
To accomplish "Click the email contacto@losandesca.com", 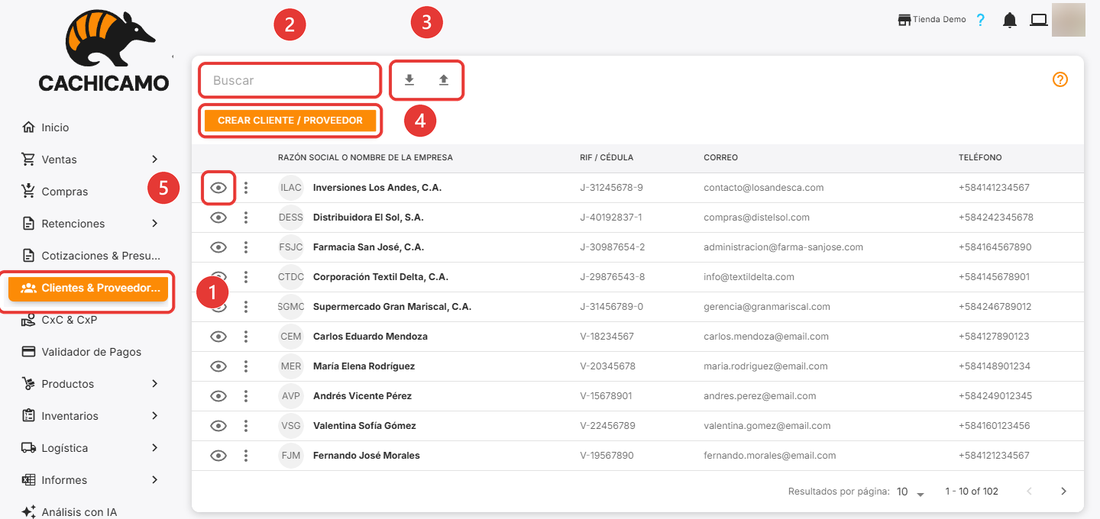I will point(763,188).
